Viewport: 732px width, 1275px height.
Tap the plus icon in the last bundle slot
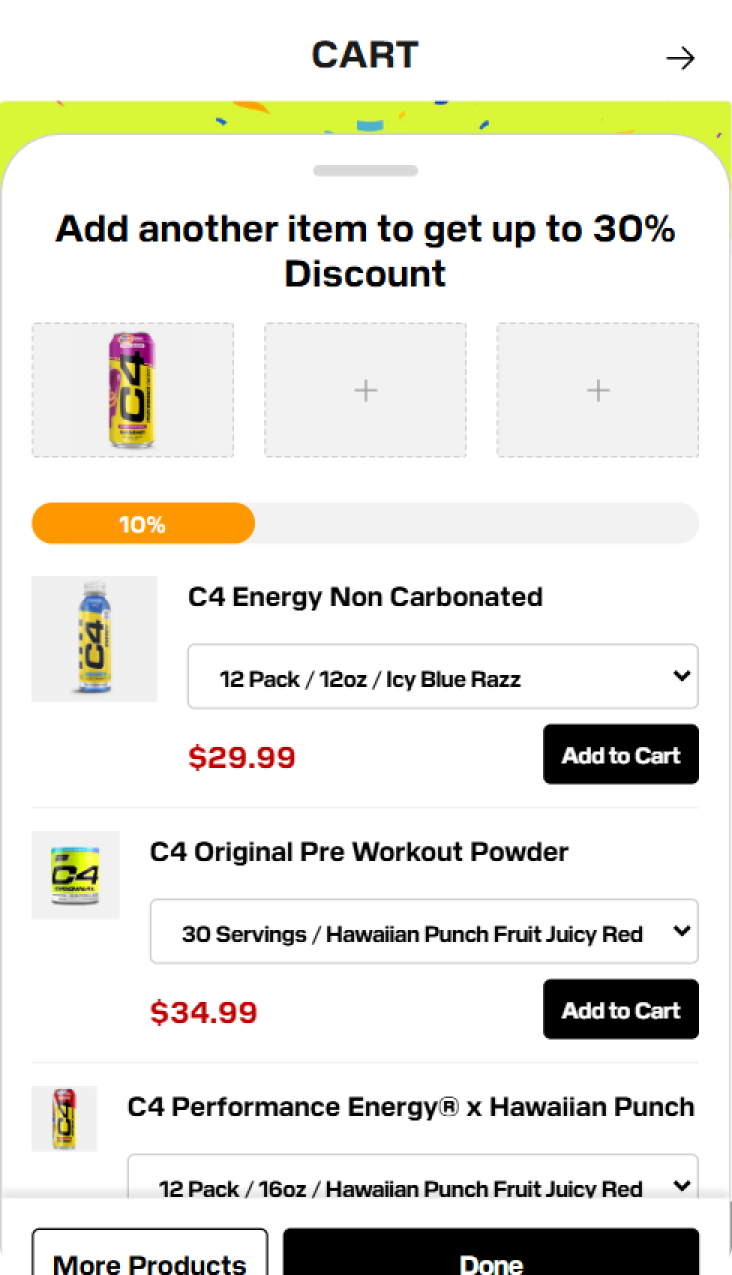click(x=598, y=390)
